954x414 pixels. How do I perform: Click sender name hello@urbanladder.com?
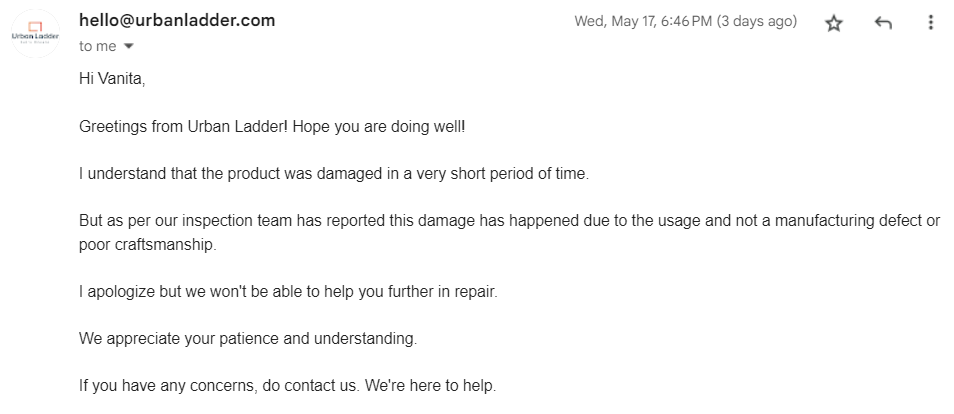pyautogui.click(x=177, y=20)
